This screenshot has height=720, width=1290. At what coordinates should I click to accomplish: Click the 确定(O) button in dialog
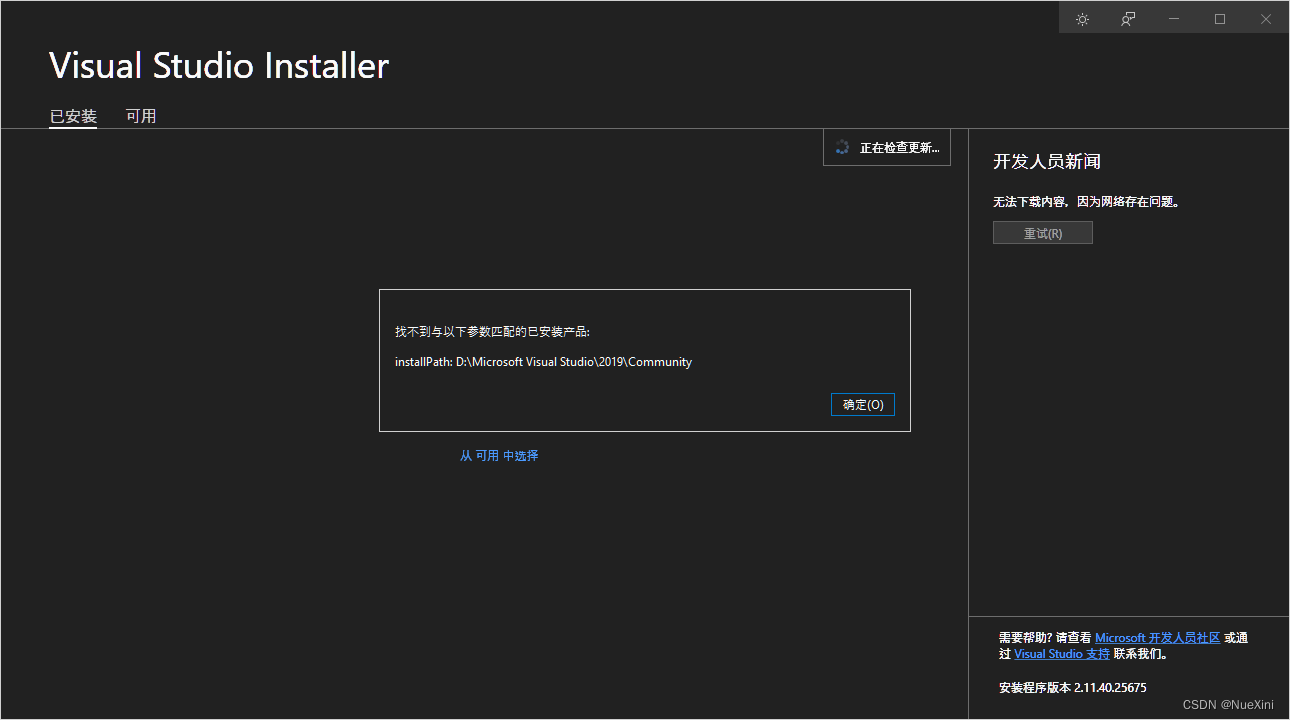863,405
